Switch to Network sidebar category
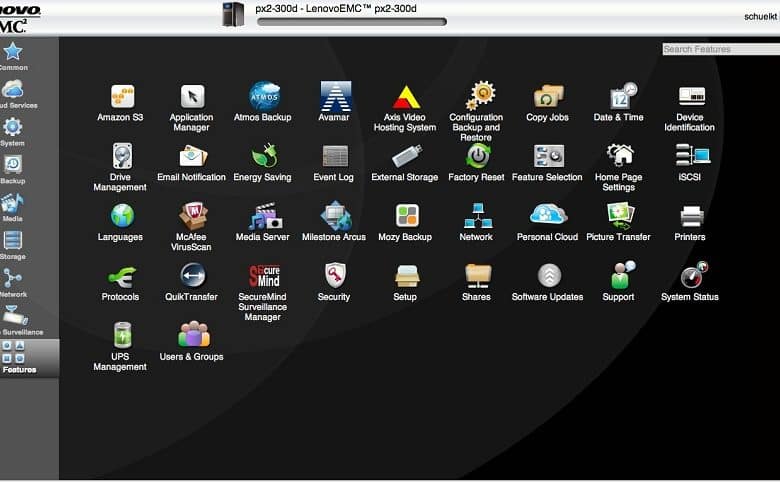The height and width of the screenshot is (482, 780). click(13, 284)
